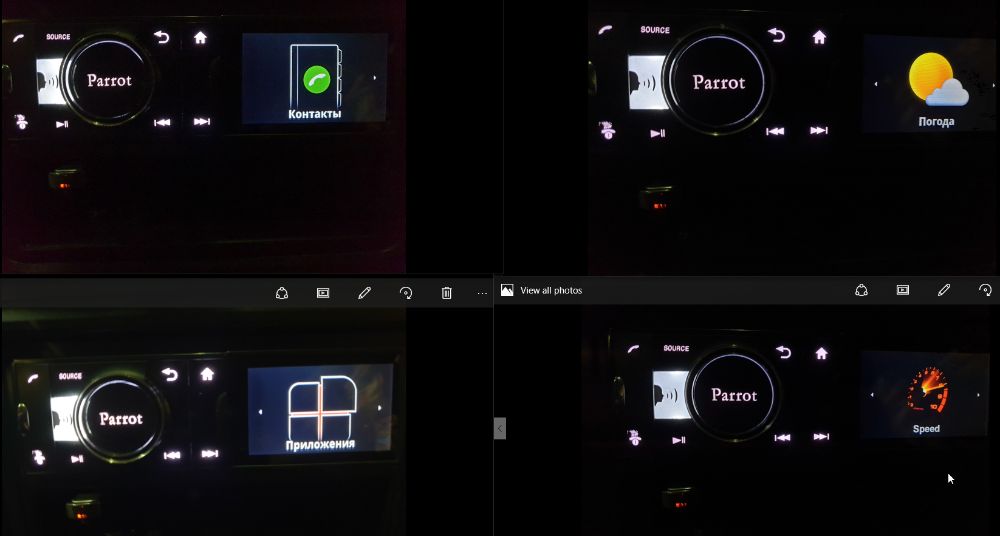
Task: Go to previous photo with the gray arrow
Action: click(x=500, y=429)
